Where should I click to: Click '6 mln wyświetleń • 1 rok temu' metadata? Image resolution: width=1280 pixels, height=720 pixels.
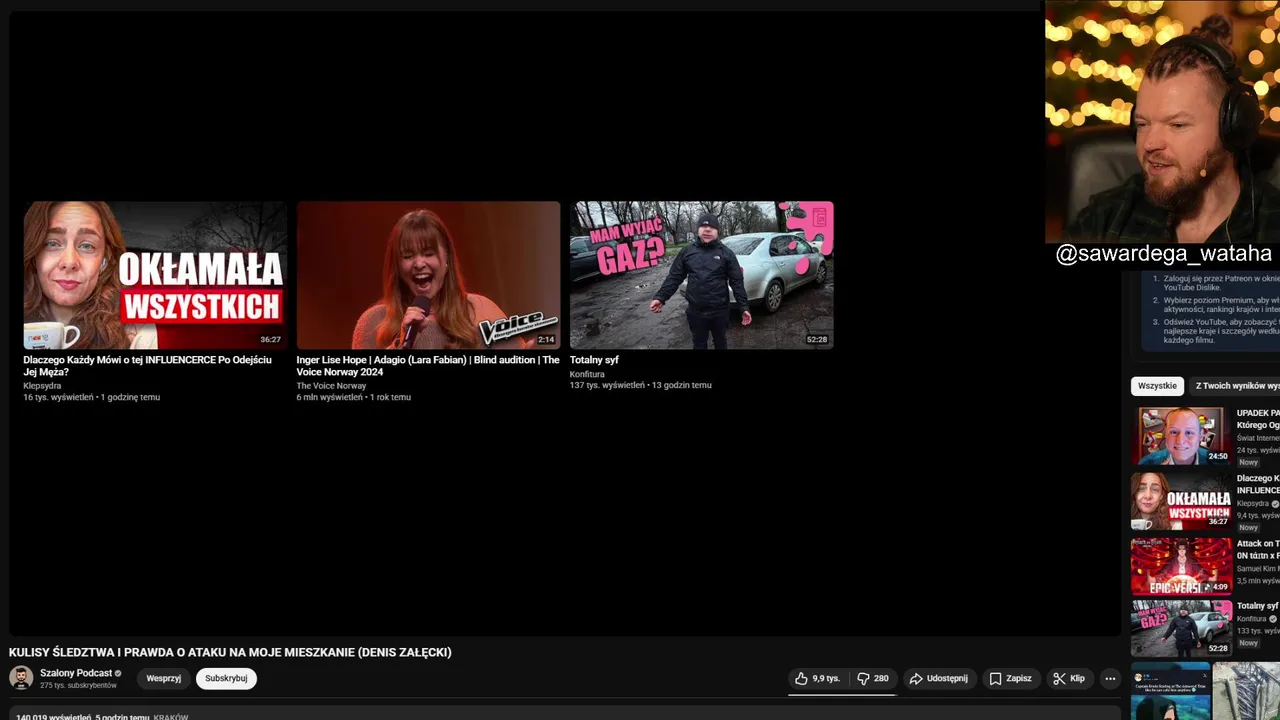[x=353, y=397]
